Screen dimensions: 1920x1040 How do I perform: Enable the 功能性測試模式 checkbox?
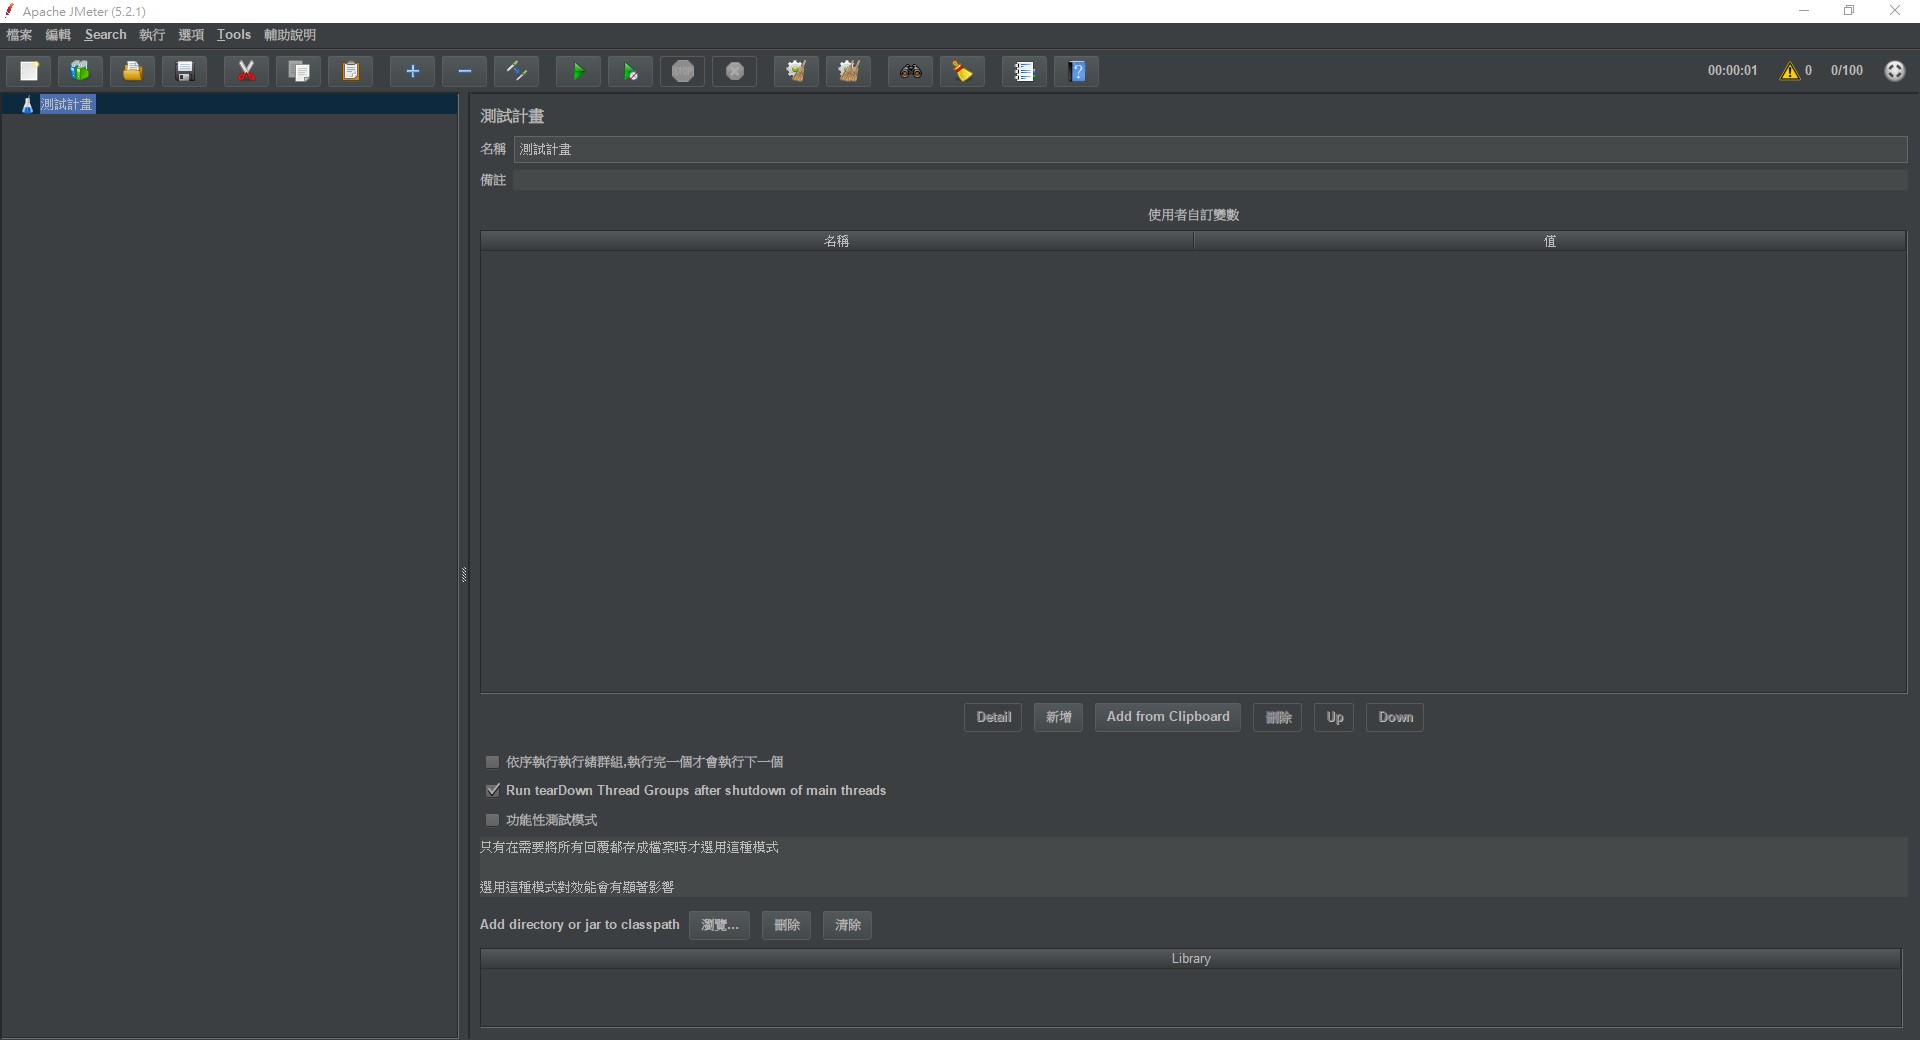click(493, 820)
